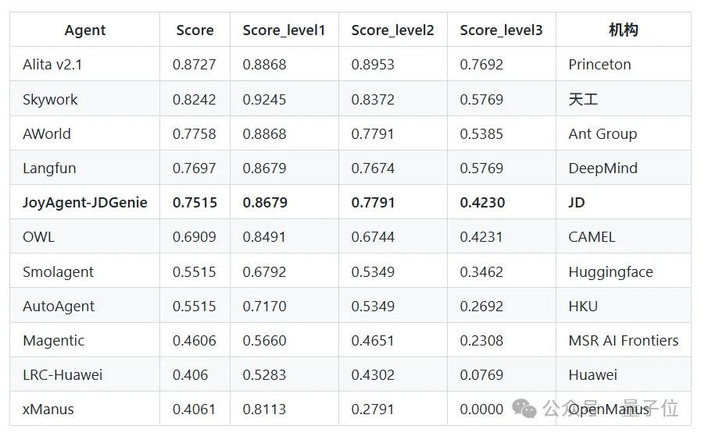Click the bold score "0.7515"
701x436 pixels.
[x=194, y=203]
